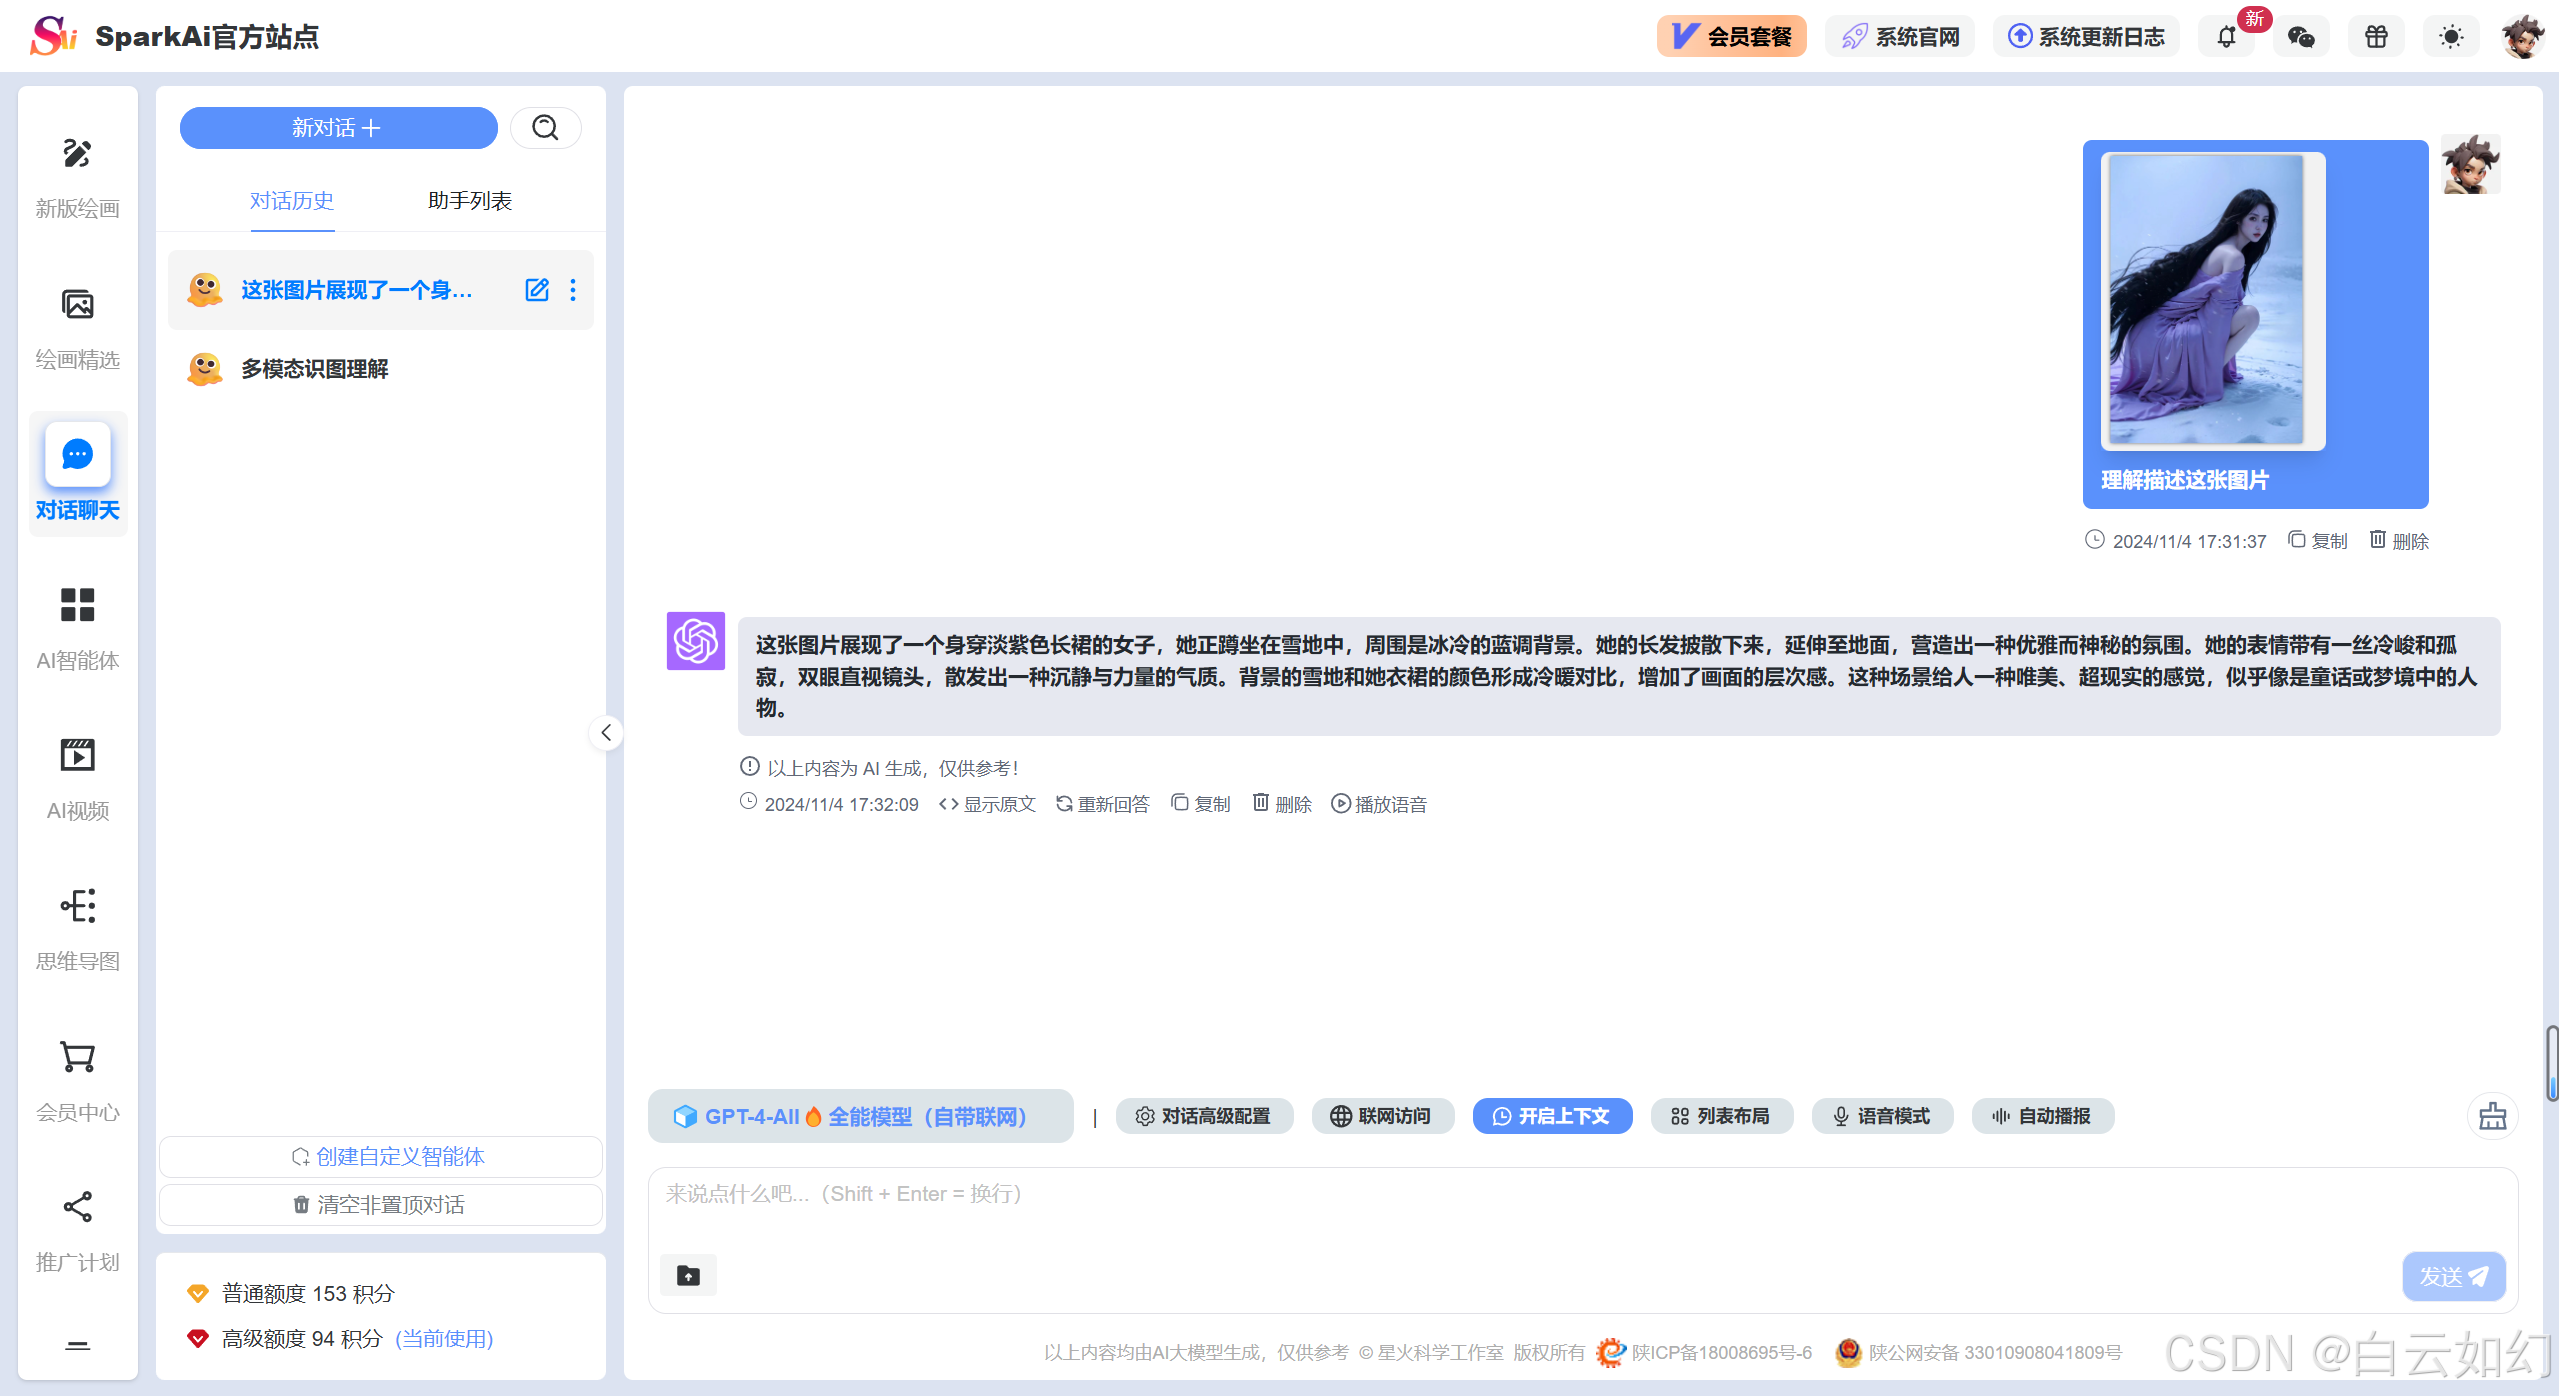
Task: Disable the 开启上下文 context toggle
Action: click(x=1552, y=1116)
